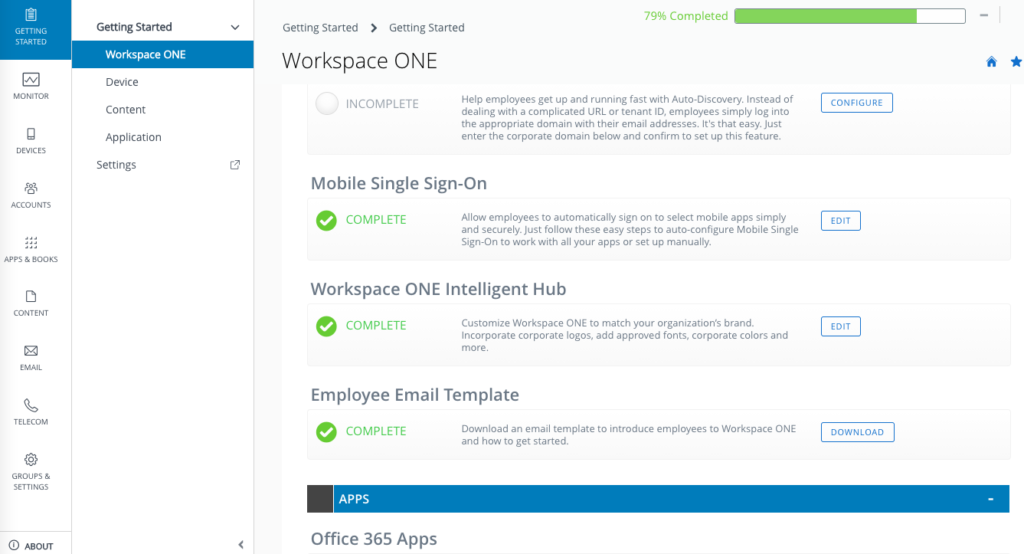Viewport: 1024px width, 554px height.
Task: Click the home icon near page title
Action: [991, 62]
